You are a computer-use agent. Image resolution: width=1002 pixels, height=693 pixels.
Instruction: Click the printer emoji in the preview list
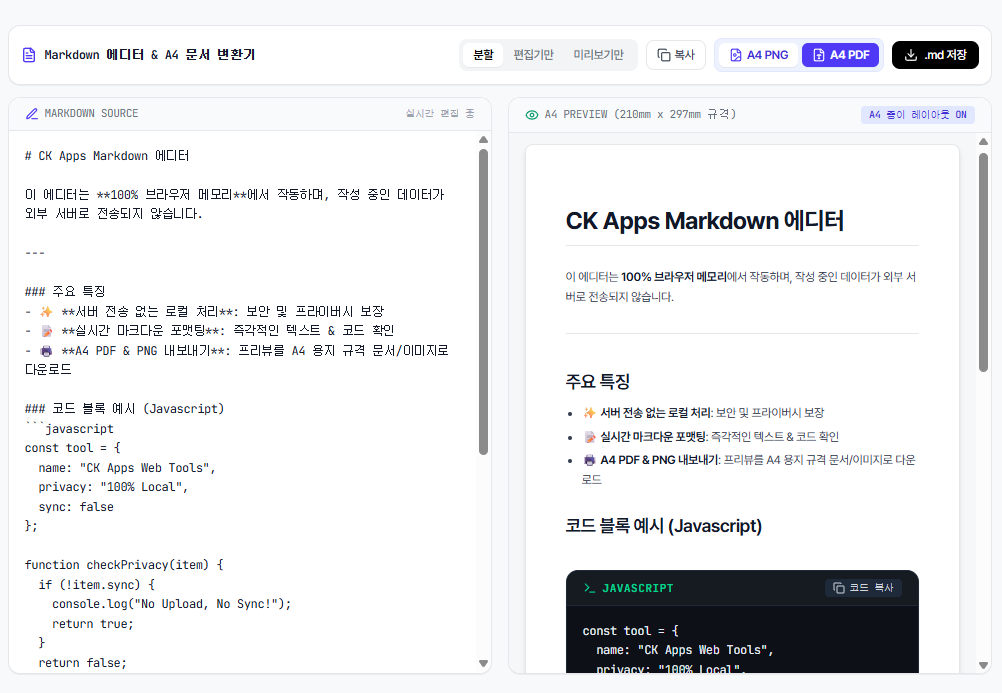[589, 460]
